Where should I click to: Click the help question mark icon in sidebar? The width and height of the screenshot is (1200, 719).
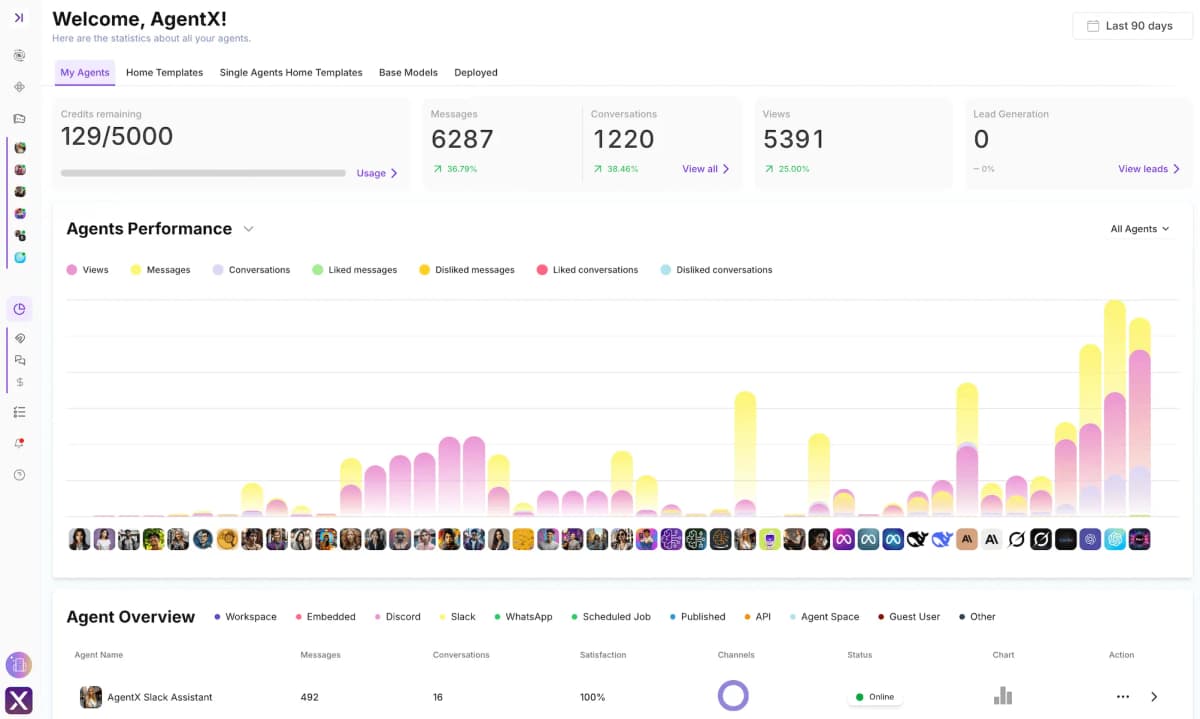pyautogui.click(x=19, y=475)
